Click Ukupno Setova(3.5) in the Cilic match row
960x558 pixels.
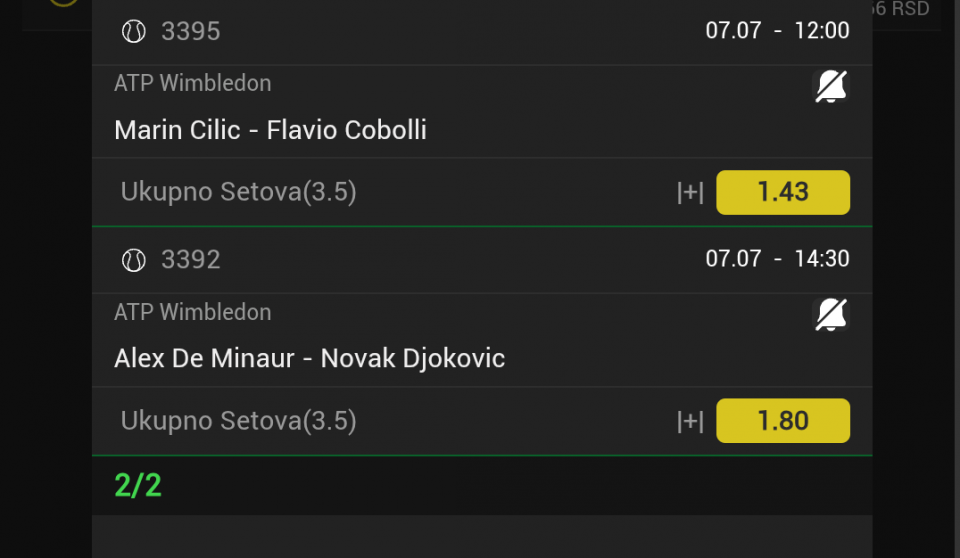tap(238, 192)
